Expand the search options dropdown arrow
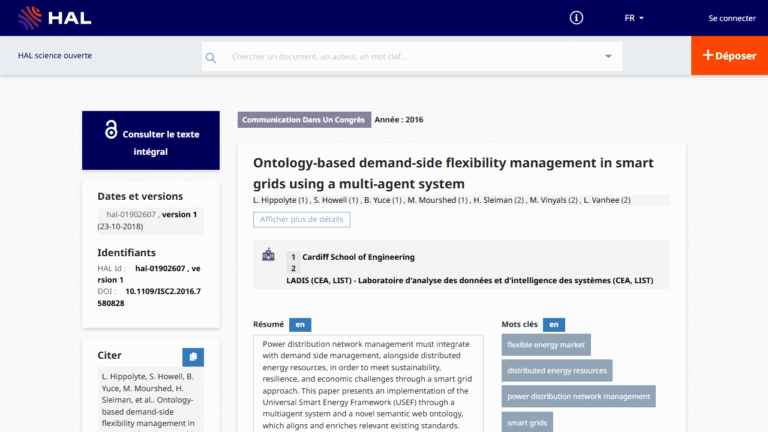The width and height of the screenshot is (768, 432). coord(608,57)
